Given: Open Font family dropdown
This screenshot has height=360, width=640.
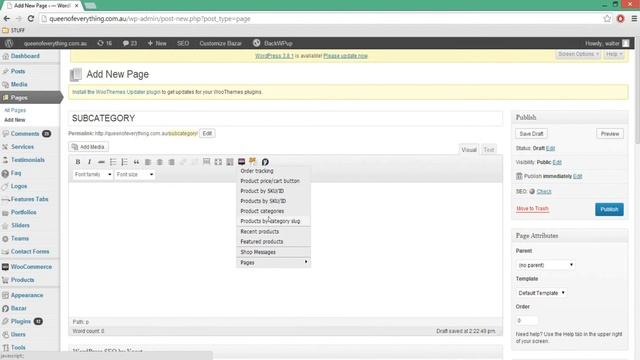Looking at the screenshot, I should pyautogui.click(x=93, y=174).
